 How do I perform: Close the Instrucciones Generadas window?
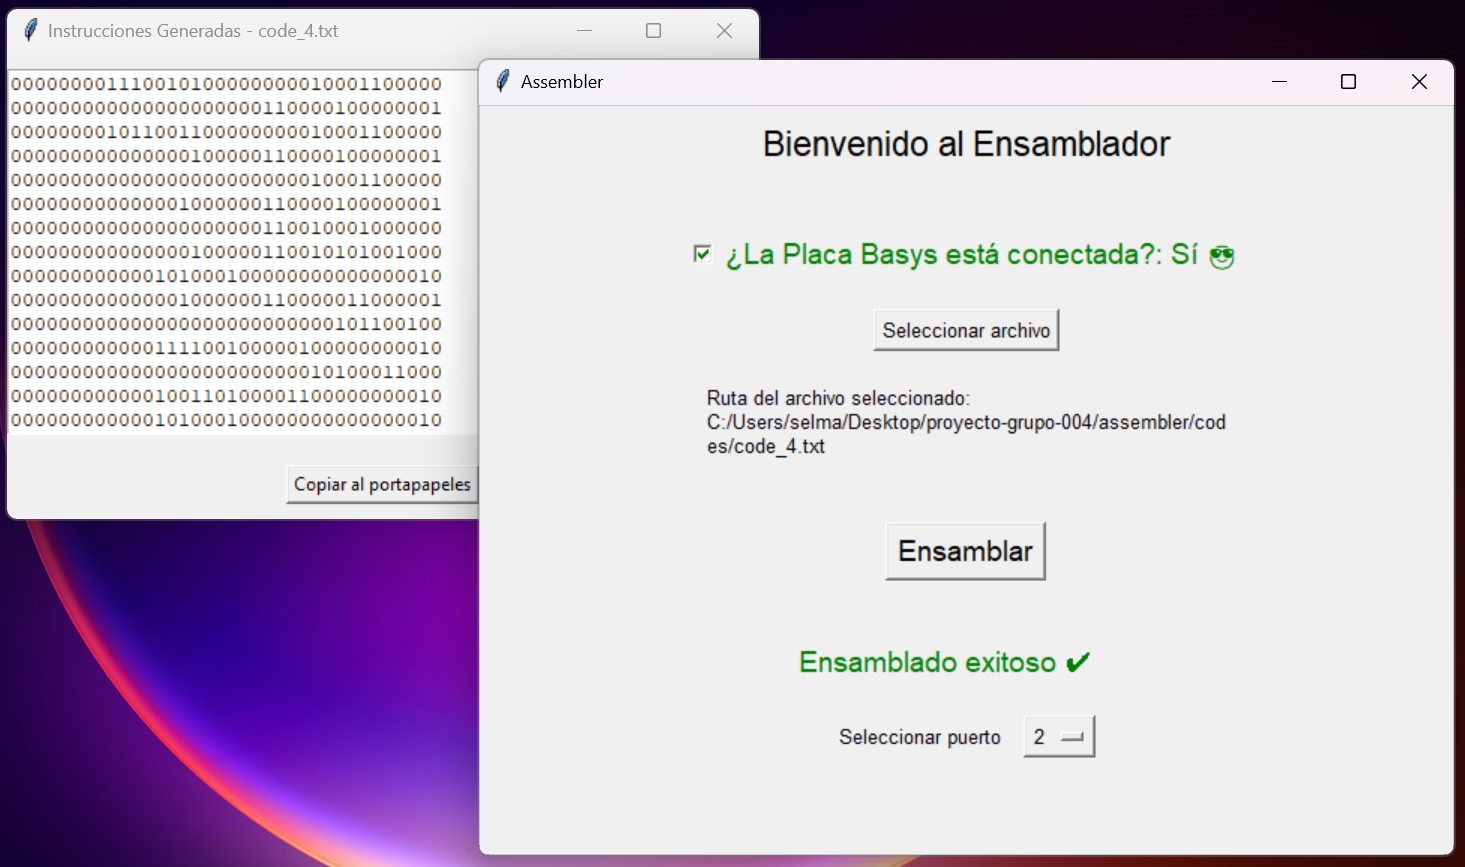click(x=724, y=30)
